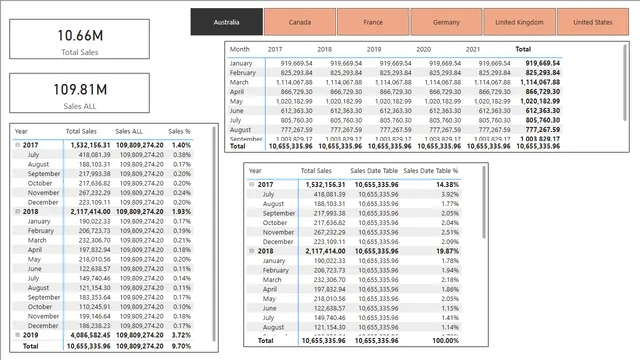Choose United States in the slicer

tap(593, 22)
